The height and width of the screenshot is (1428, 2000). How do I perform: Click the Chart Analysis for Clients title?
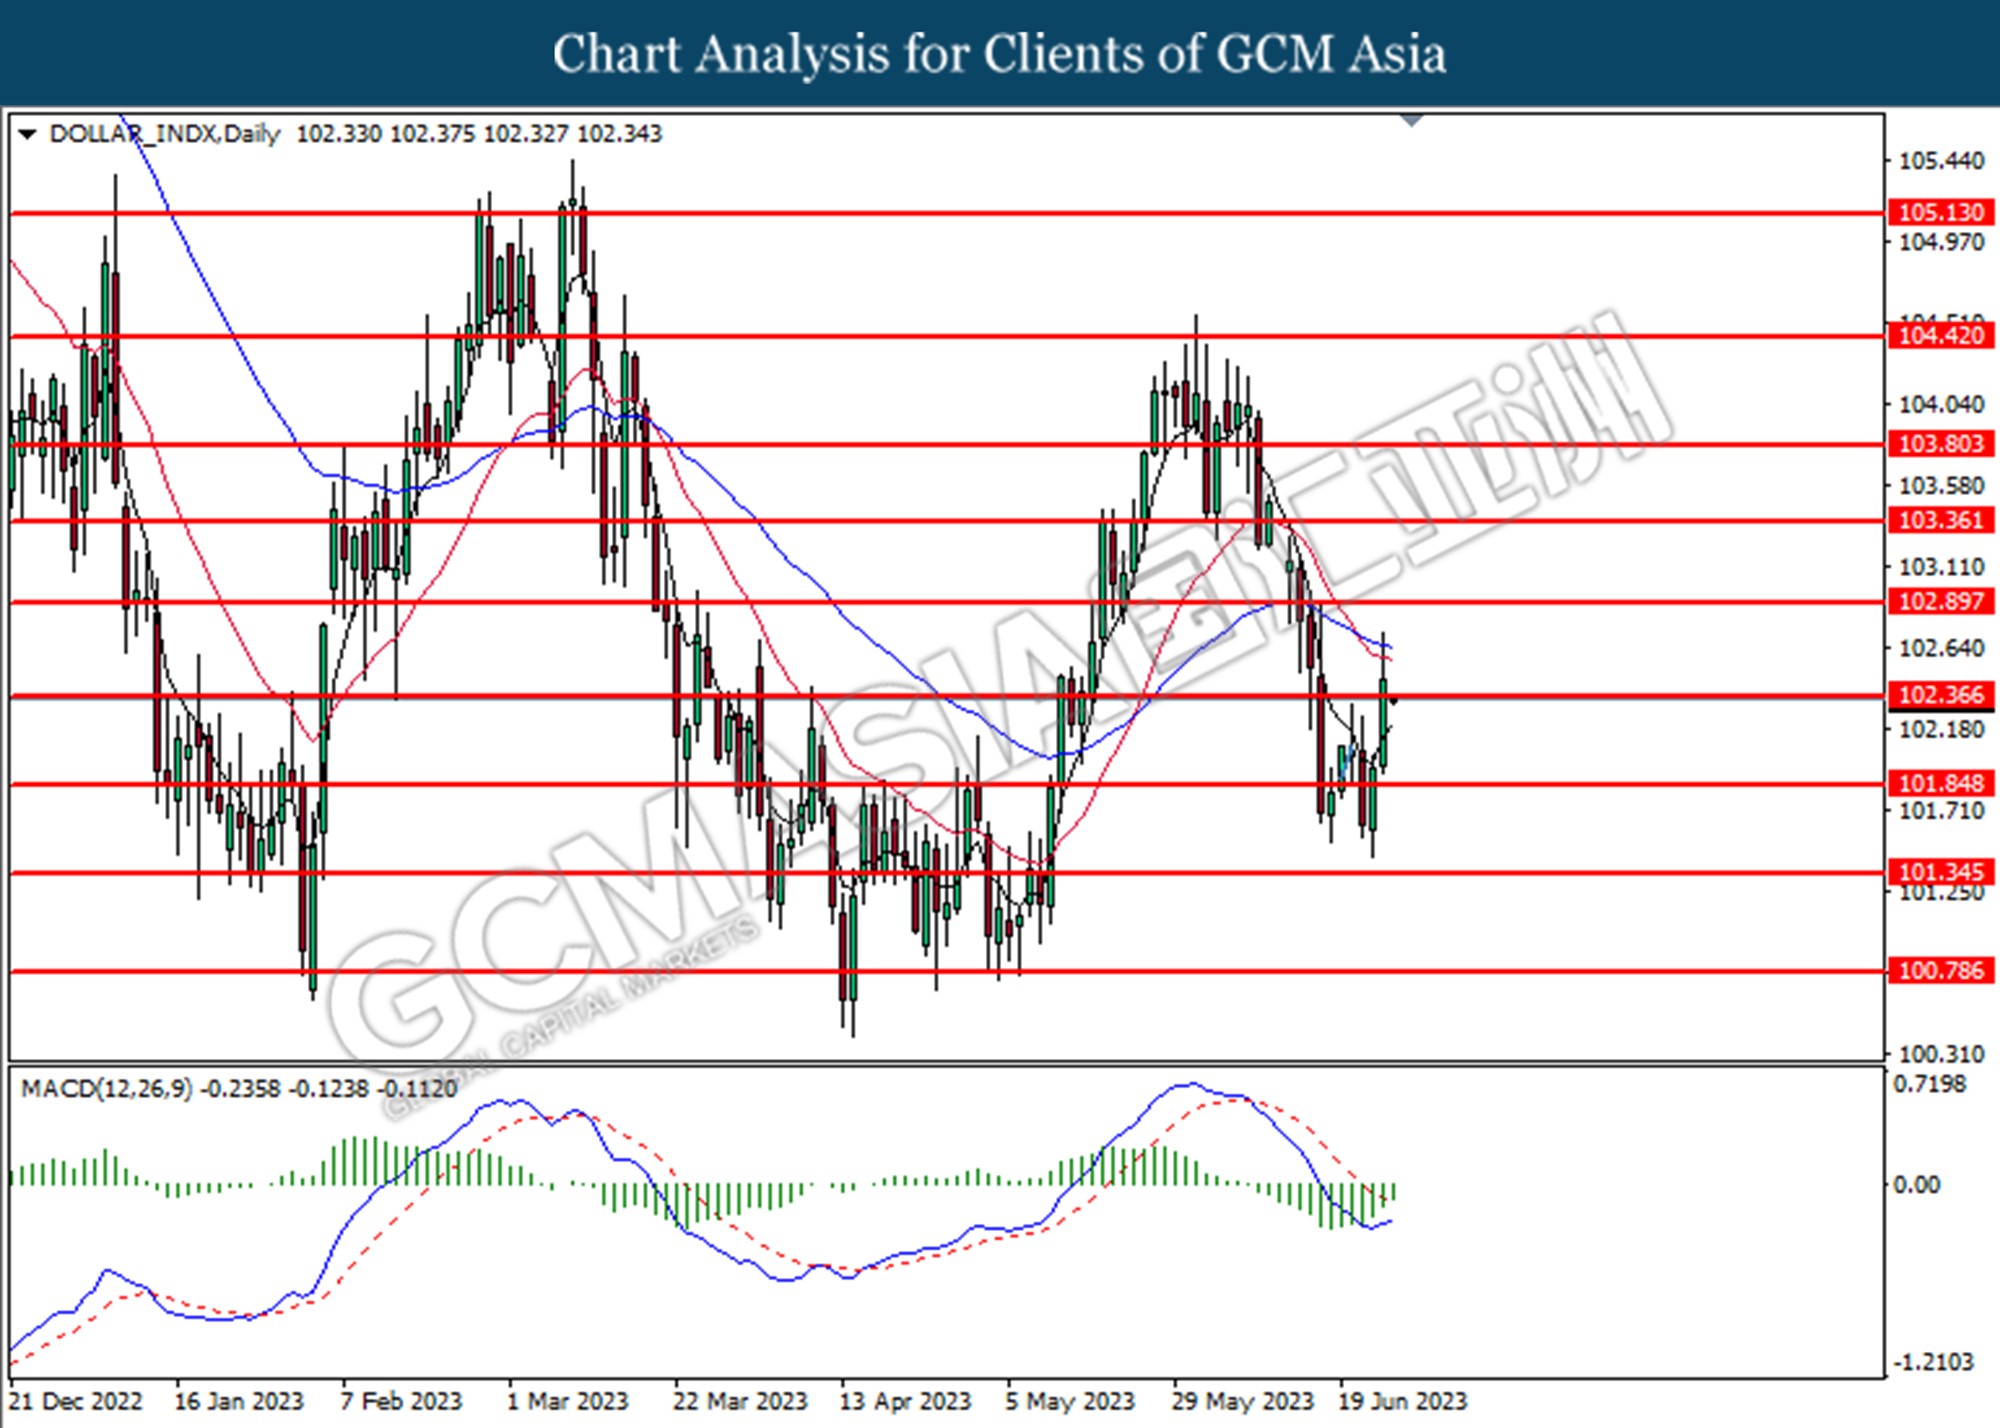point(999,53)
